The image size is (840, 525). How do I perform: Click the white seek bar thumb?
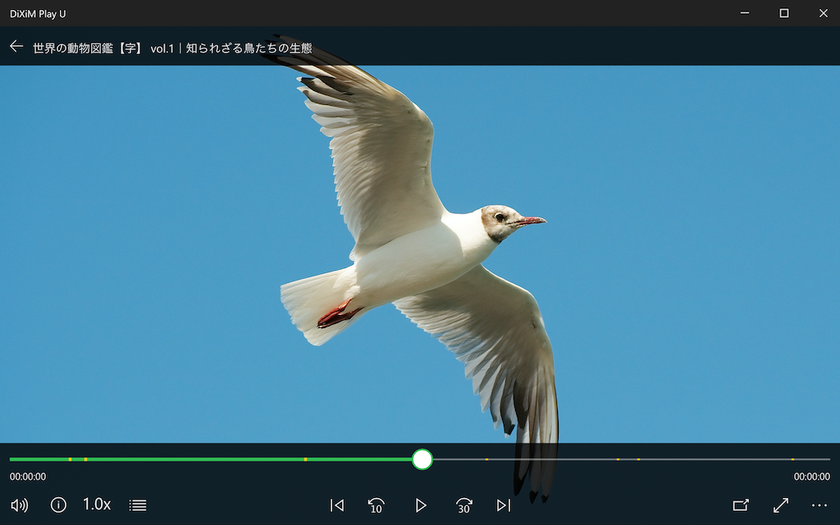coord(423,460)
